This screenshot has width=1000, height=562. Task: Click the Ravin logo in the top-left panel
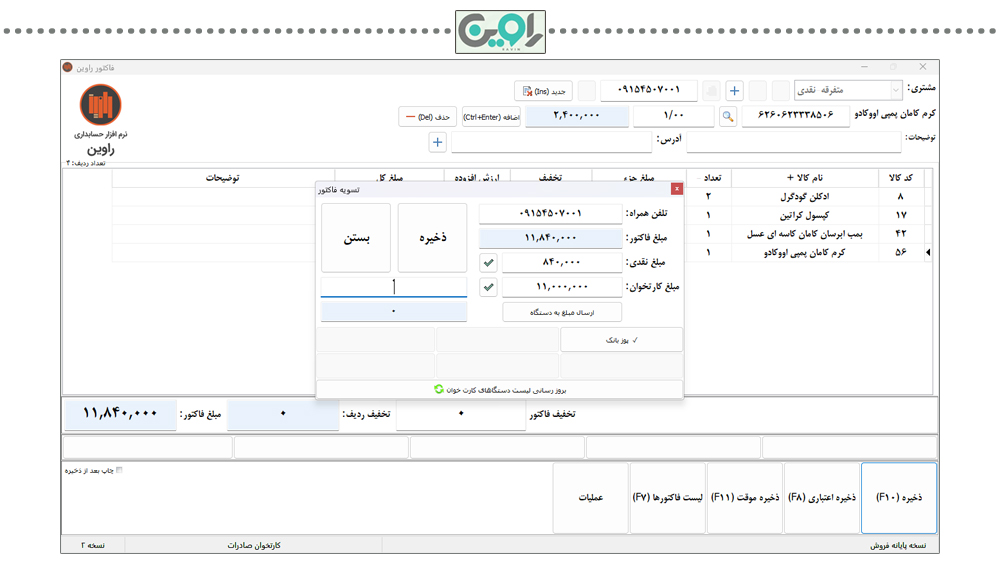[100, 105]
